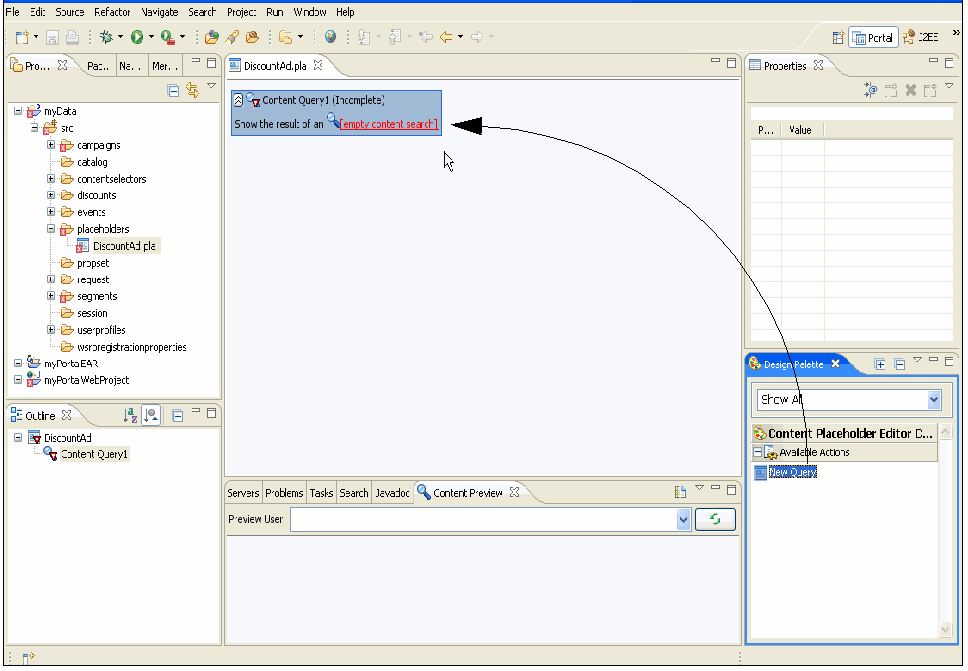Open Project Explorer view menu triangle

point(211,86)
